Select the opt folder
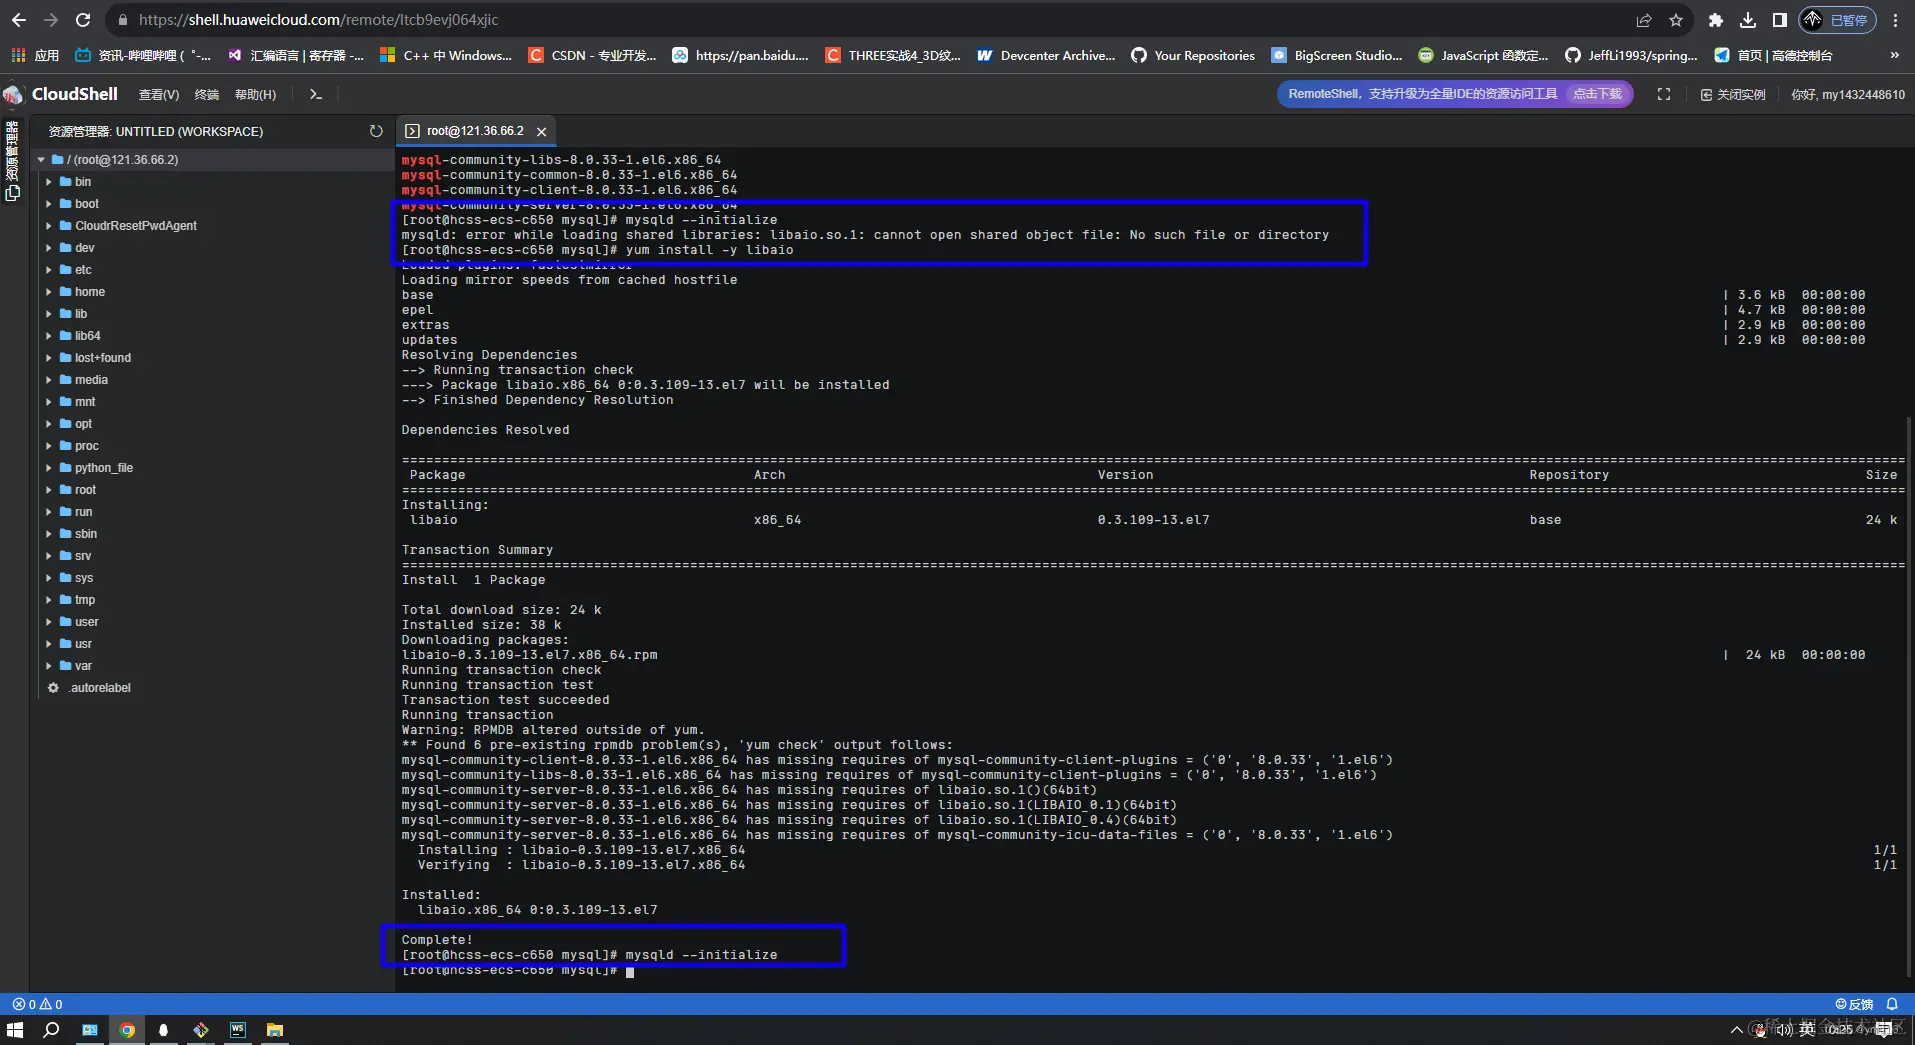1915x1045 pixels. click(83, 424)
